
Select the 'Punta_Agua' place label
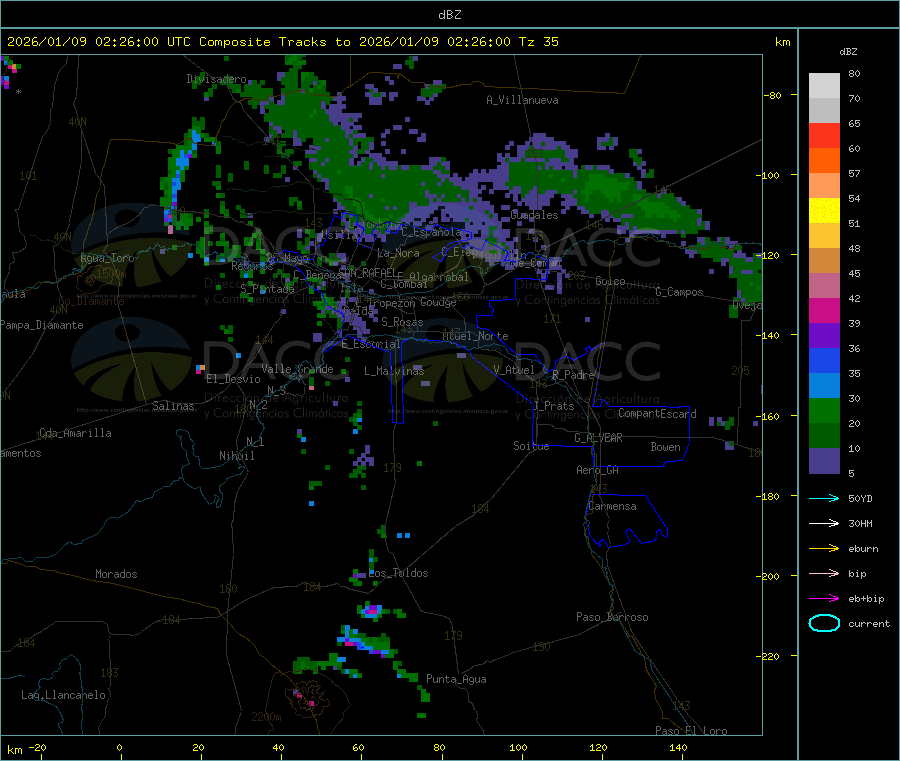[x=456, y=679]
